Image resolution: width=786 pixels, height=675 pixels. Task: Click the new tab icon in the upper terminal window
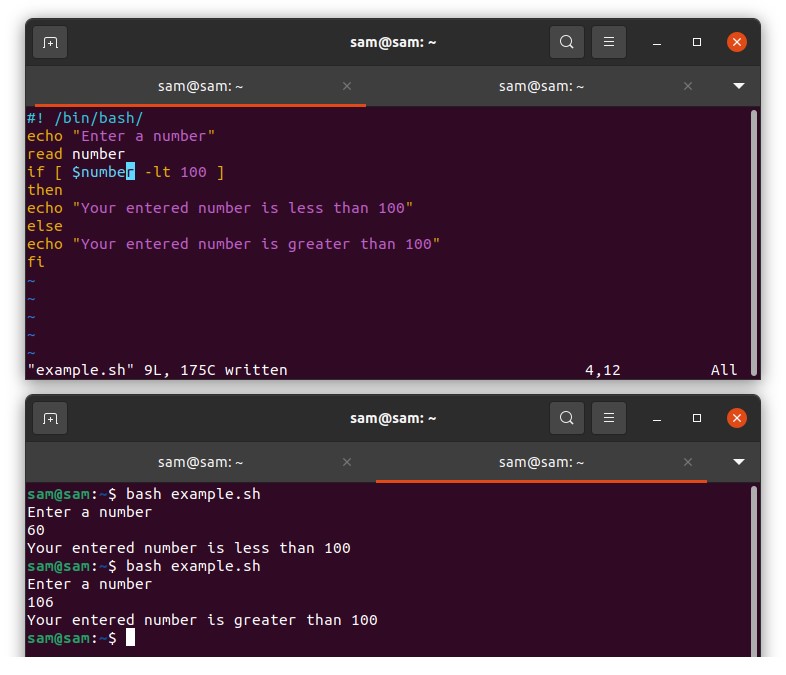click(50, 42)
